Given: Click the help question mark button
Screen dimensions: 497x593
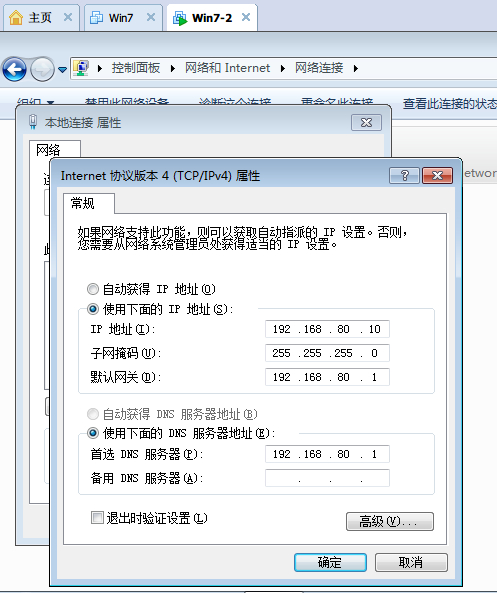Looking at the screenshot, I should pyautogui.click(x=404, y=175).
